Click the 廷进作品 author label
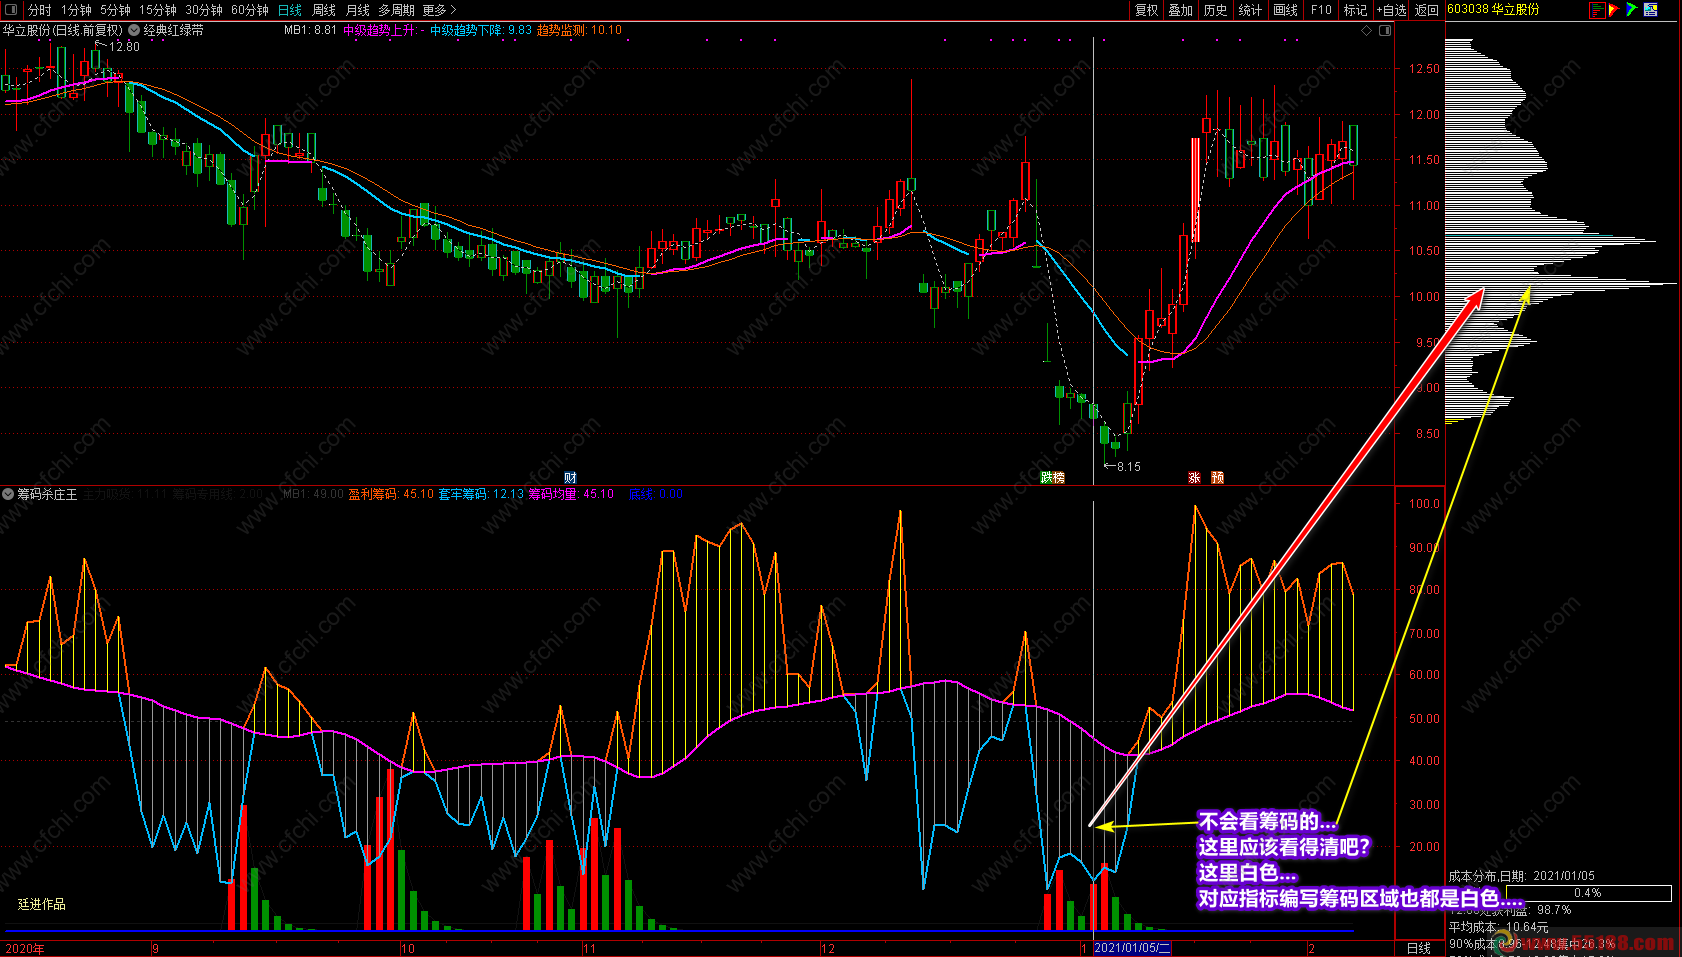The image size is (1682, 957). [42, 904]
